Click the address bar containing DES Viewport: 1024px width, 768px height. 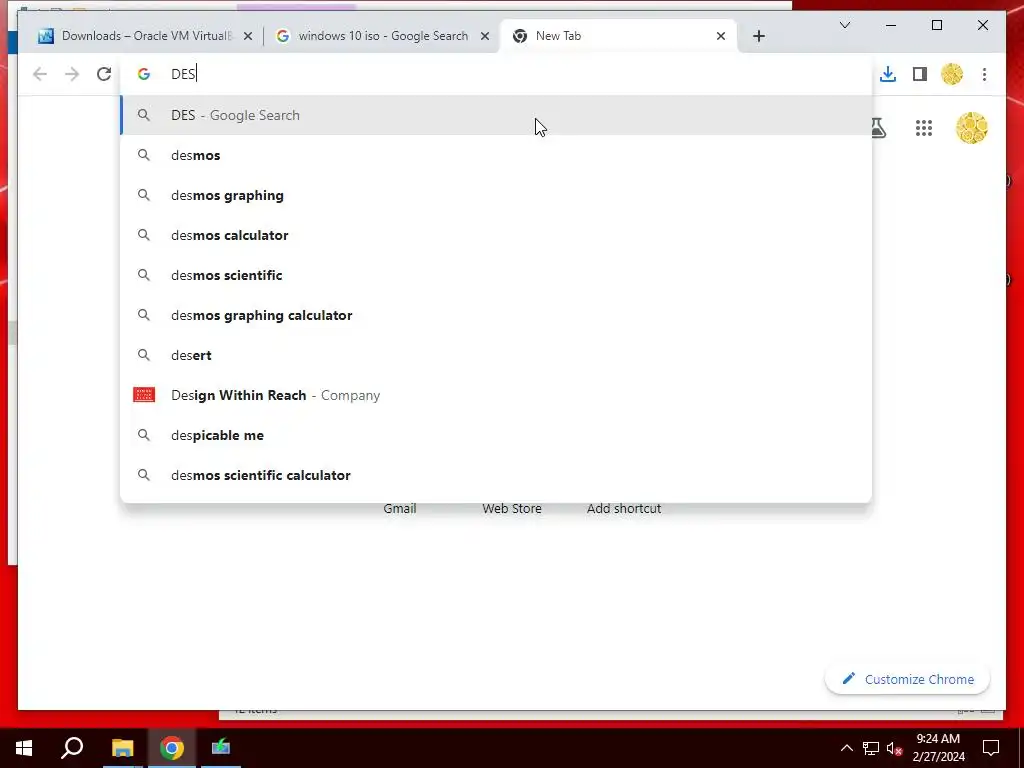[x=496, y=74]
